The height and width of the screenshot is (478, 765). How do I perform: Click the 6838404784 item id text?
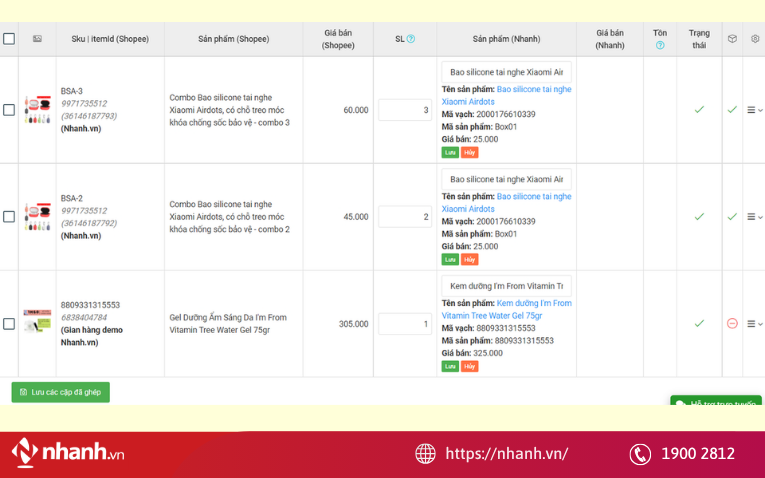point(84,318)
